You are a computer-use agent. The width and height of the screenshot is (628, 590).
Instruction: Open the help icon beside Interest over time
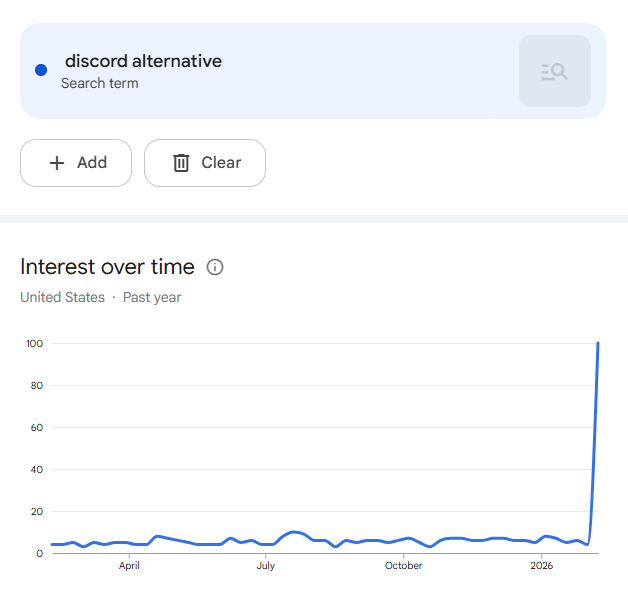coord(214,267)
